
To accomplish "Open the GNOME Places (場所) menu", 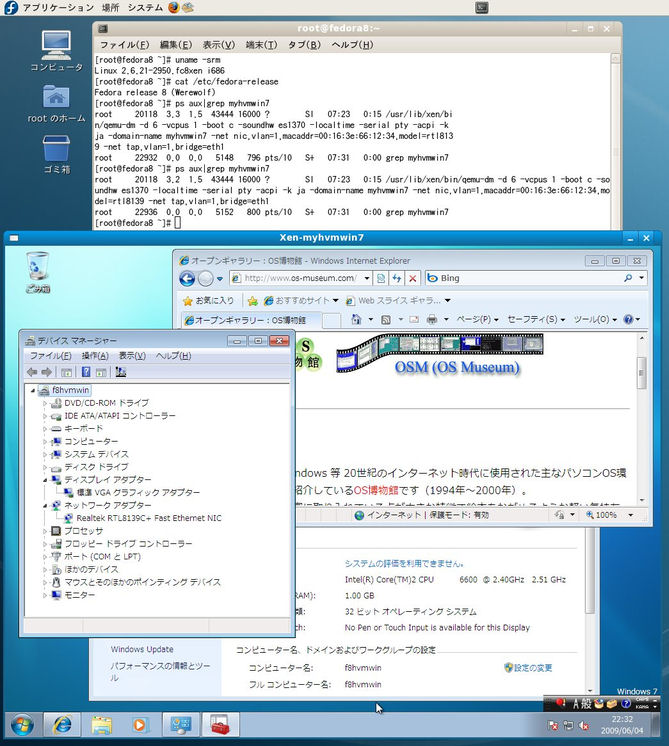I will pyautogui.click(x=111, y=8).
